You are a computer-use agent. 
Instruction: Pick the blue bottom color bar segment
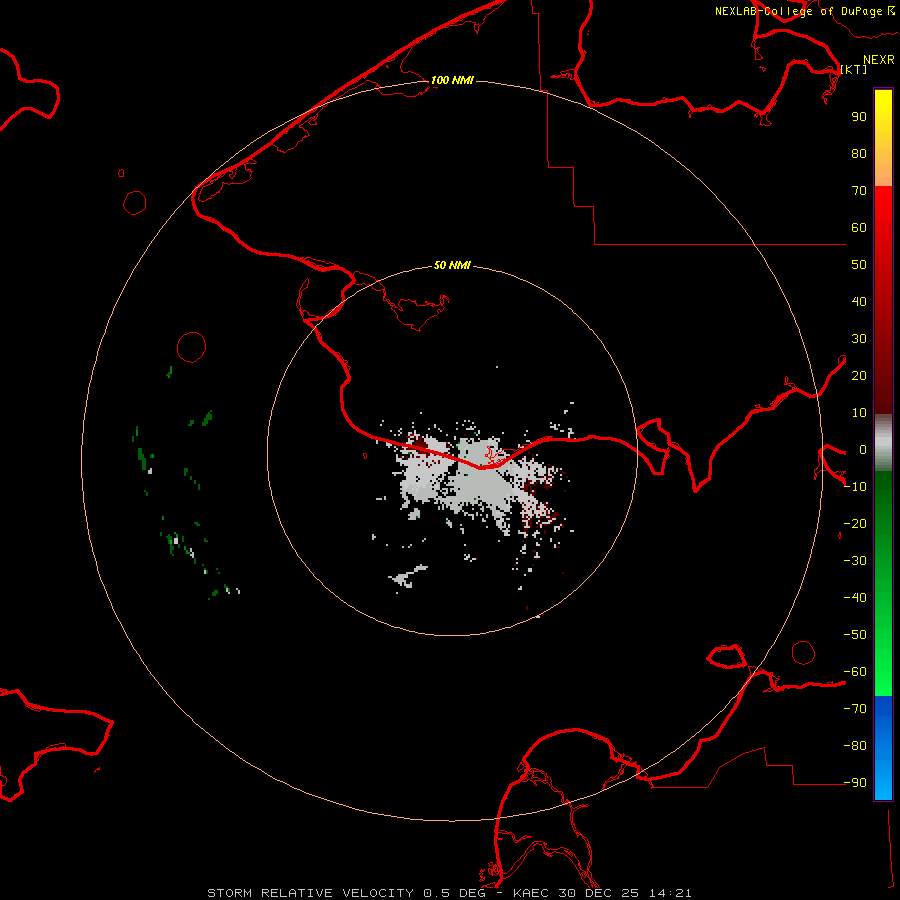(x=883, y=748)
